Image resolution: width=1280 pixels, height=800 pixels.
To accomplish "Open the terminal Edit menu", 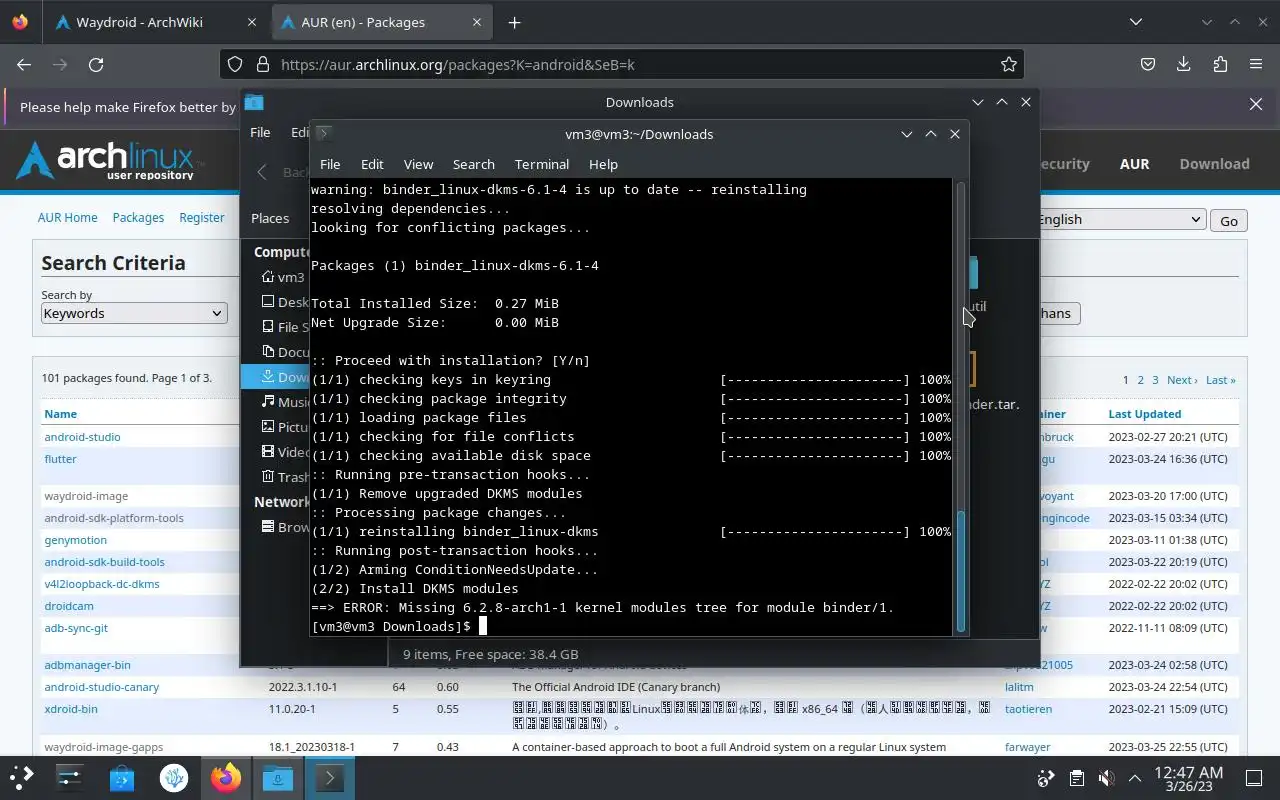I will pos(372,164).
